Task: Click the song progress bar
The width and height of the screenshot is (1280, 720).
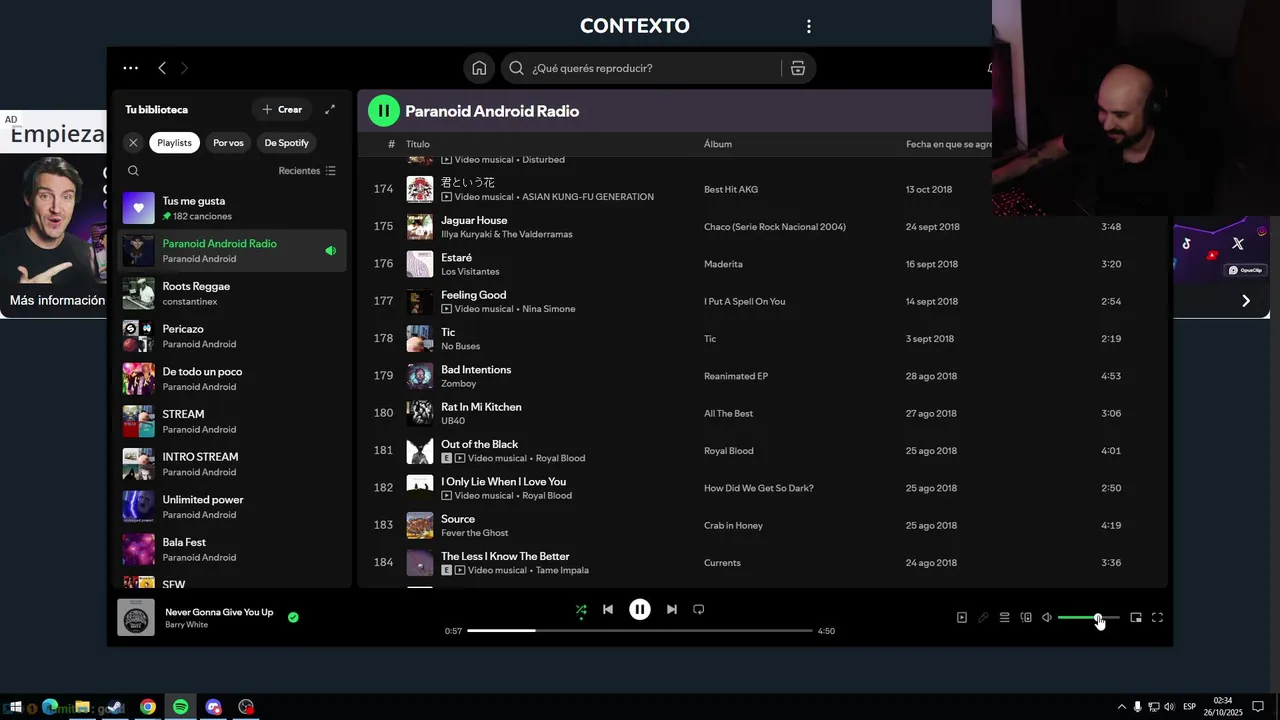Action: 640,631
